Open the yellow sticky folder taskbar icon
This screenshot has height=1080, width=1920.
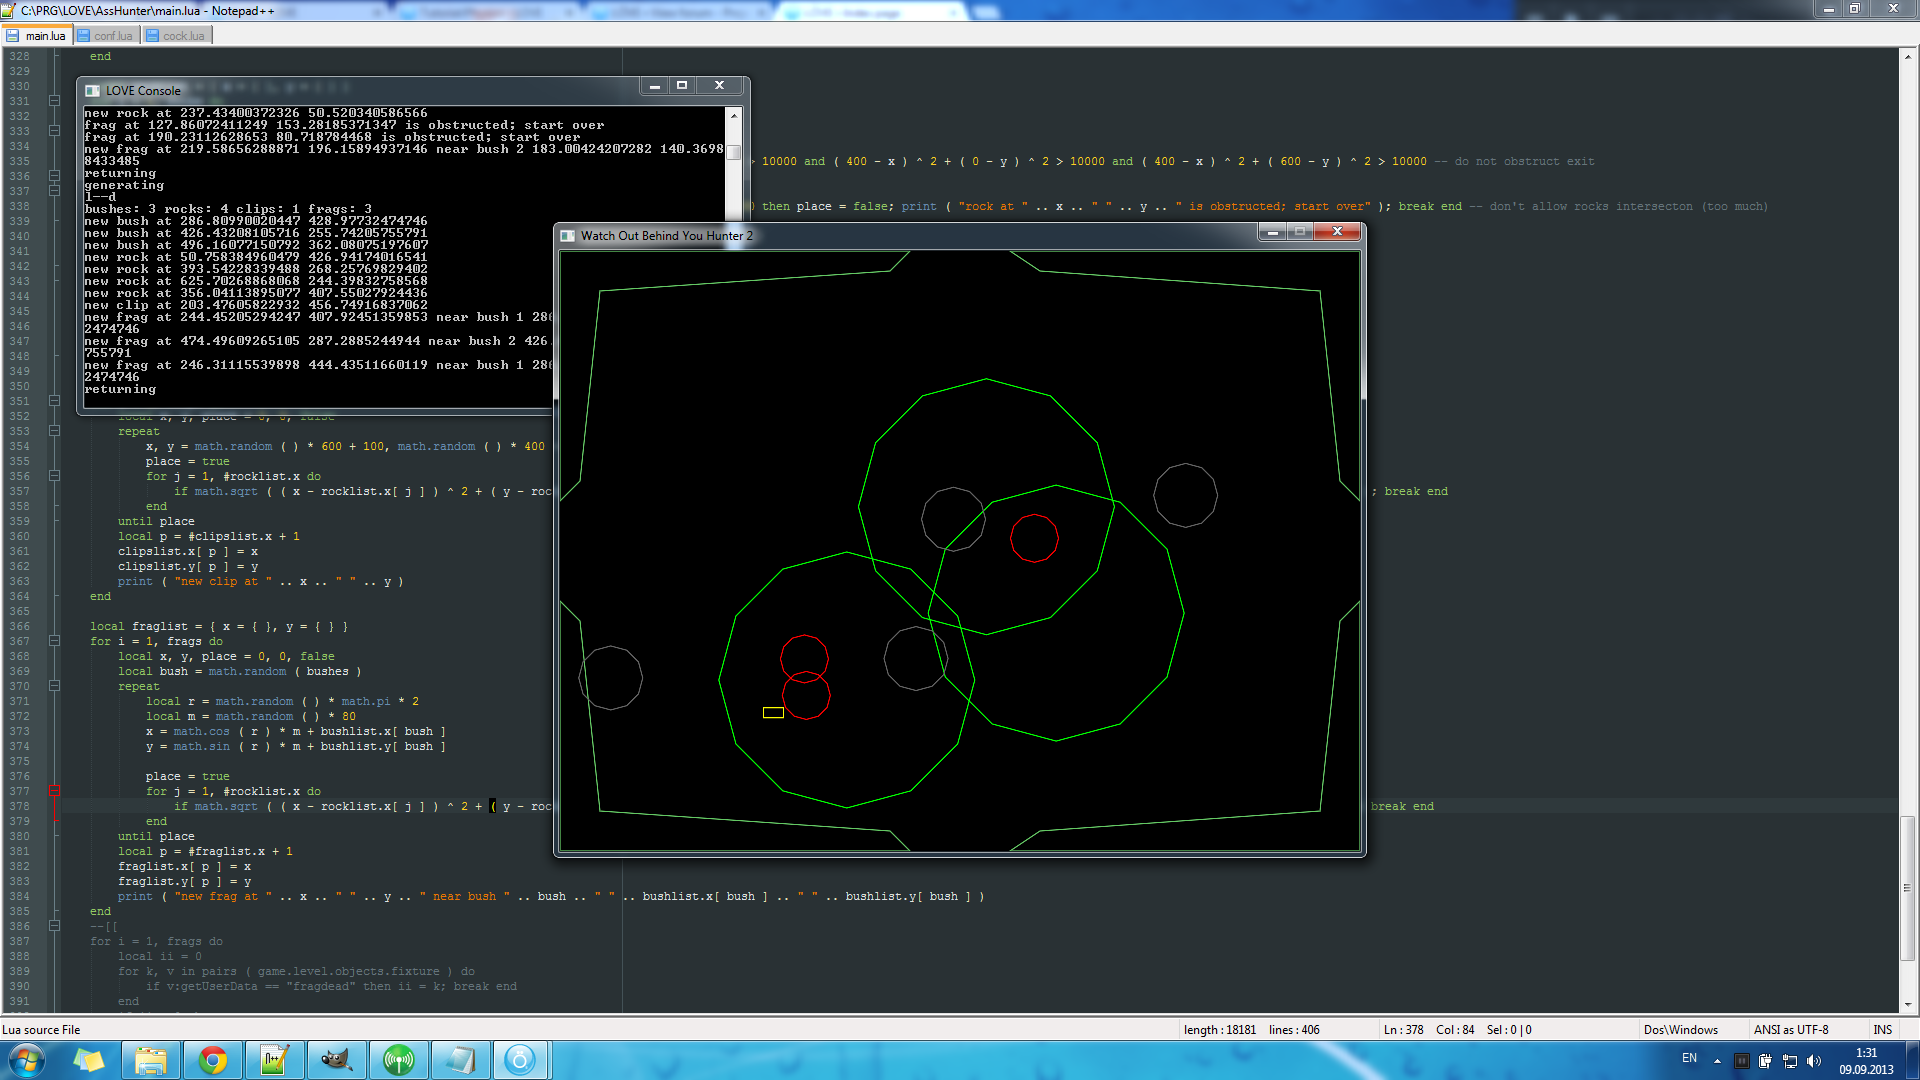click(x=89, y=1060)
